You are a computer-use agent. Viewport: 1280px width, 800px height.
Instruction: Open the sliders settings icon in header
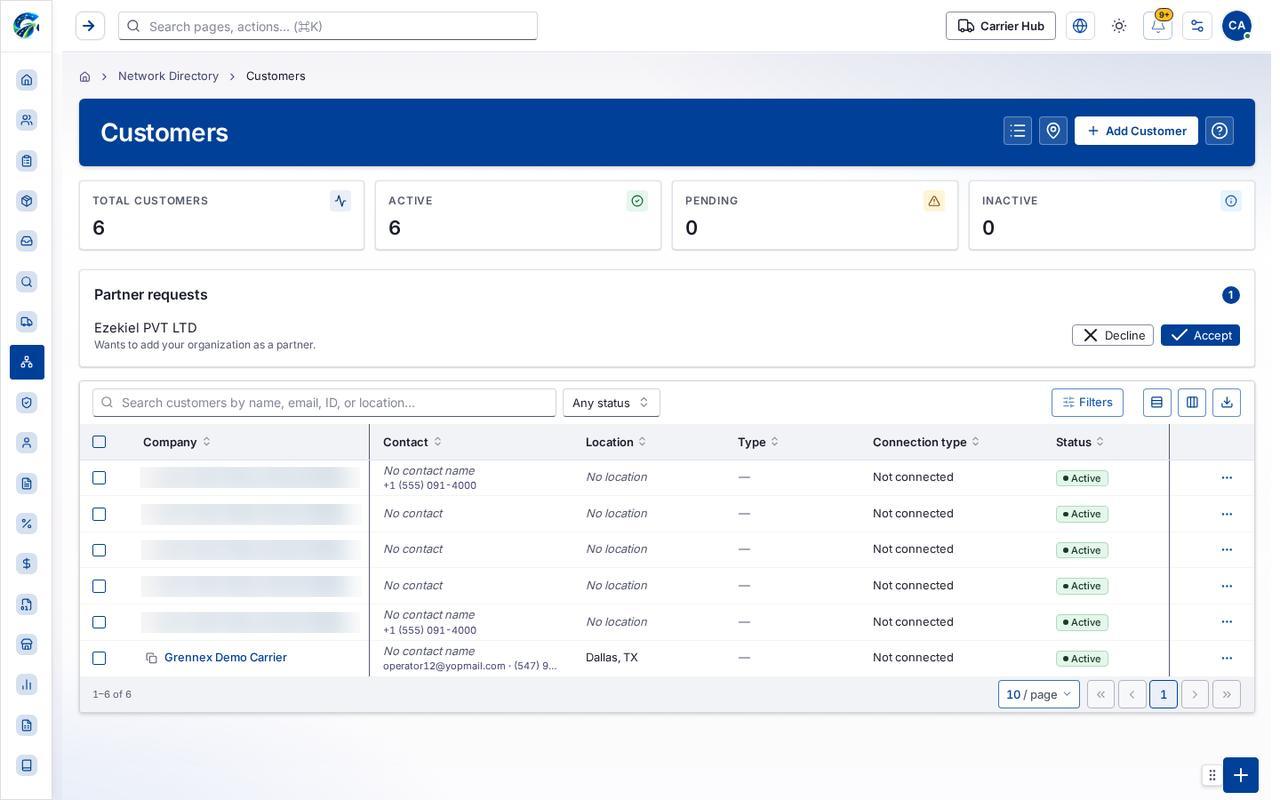(x=1197, y=26)
